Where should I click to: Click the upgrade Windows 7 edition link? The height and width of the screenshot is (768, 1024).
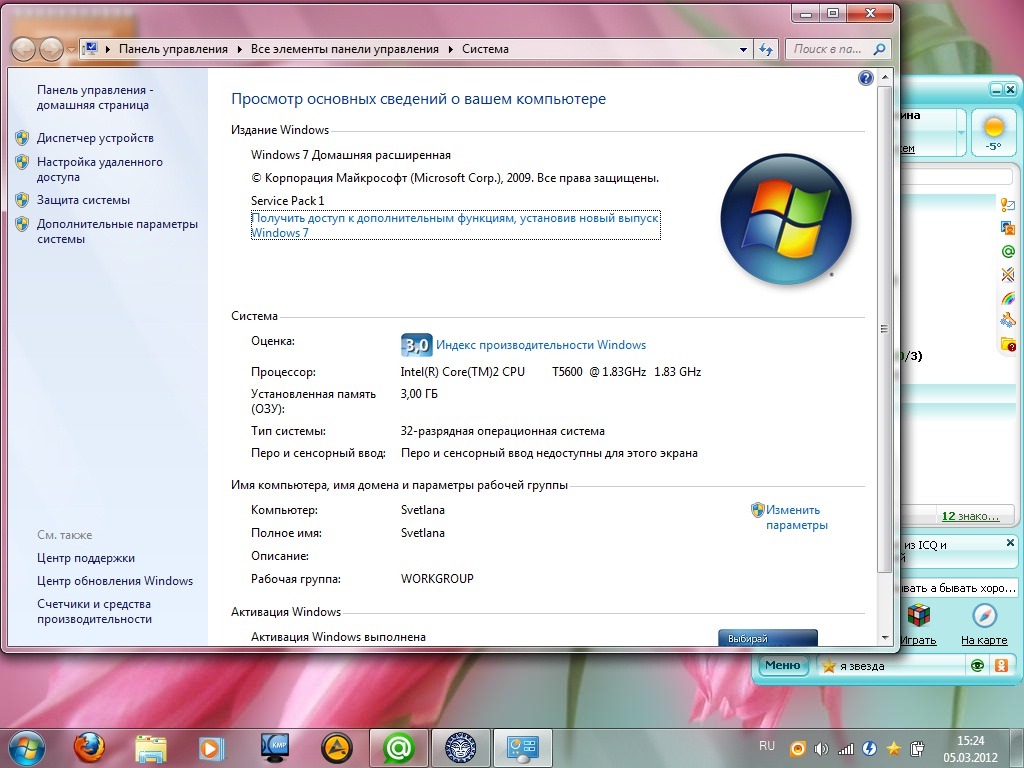(x=455, y=225)
